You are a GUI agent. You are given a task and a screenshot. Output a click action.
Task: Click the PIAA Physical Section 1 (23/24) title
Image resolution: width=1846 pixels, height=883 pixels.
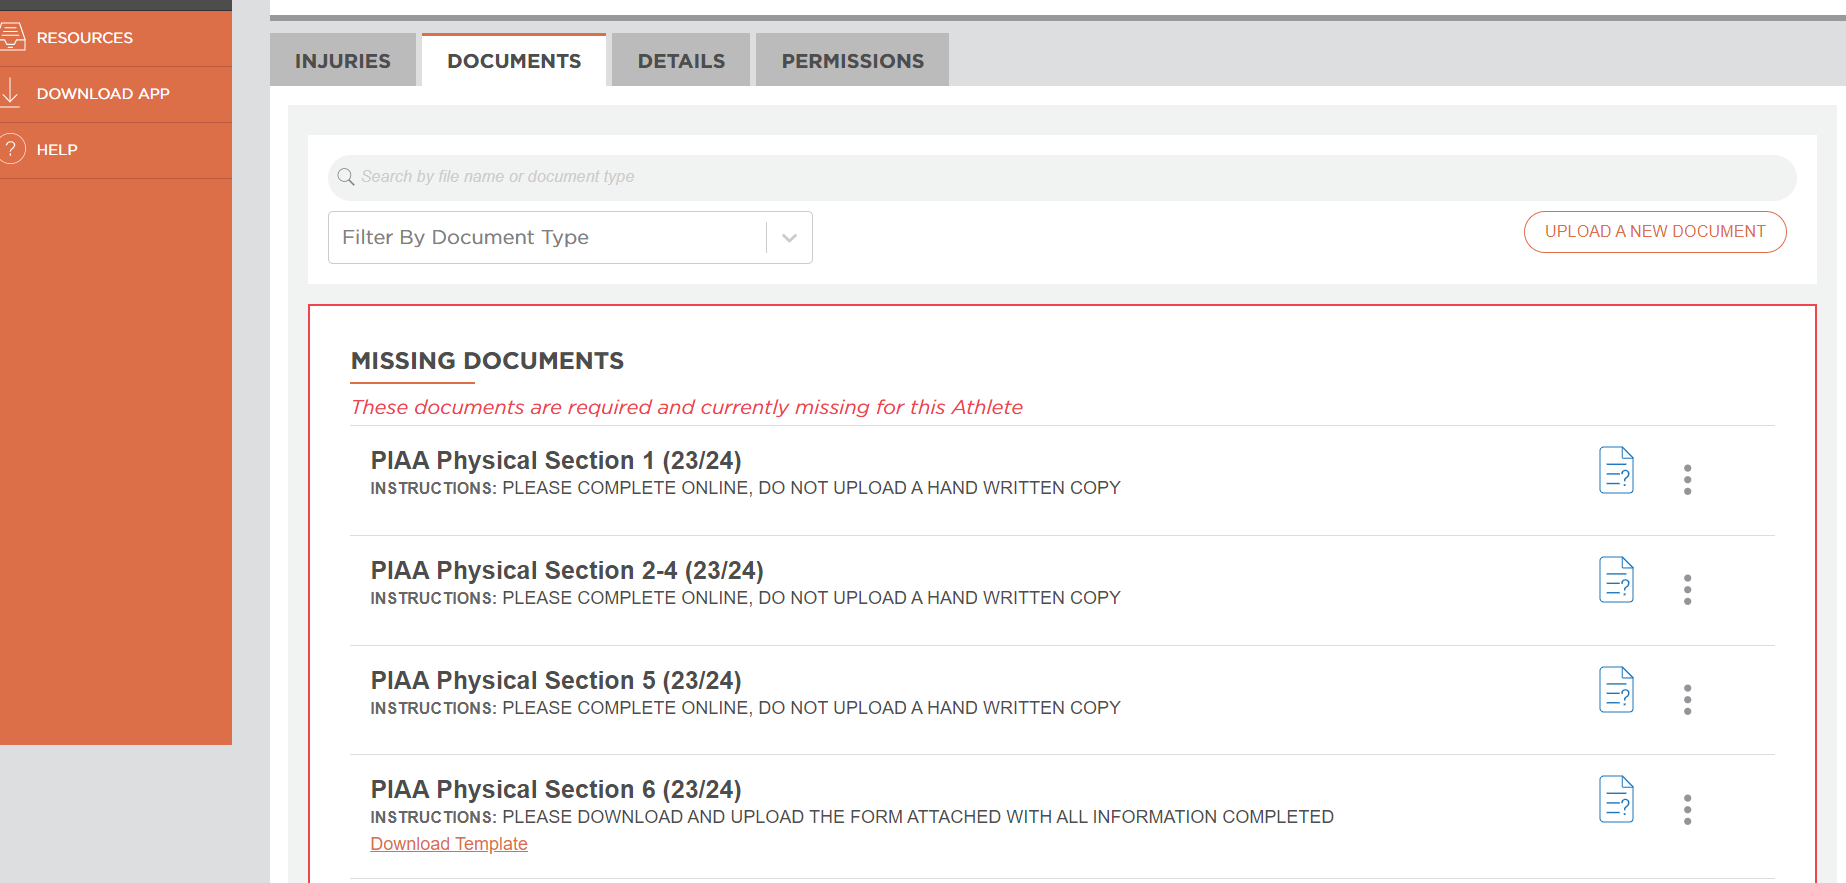556,460
